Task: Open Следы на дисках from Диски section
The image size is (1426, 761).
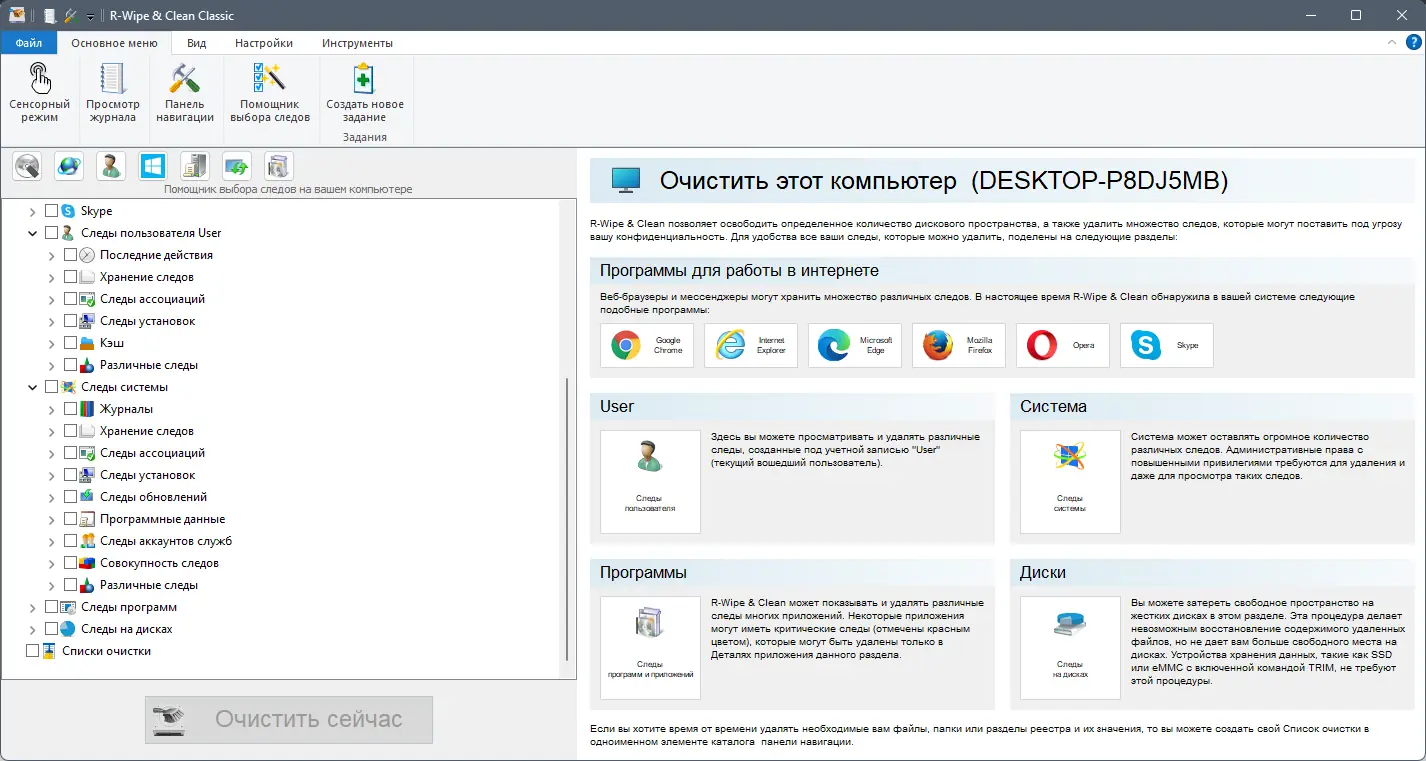Action: [x=1070, y=648]
